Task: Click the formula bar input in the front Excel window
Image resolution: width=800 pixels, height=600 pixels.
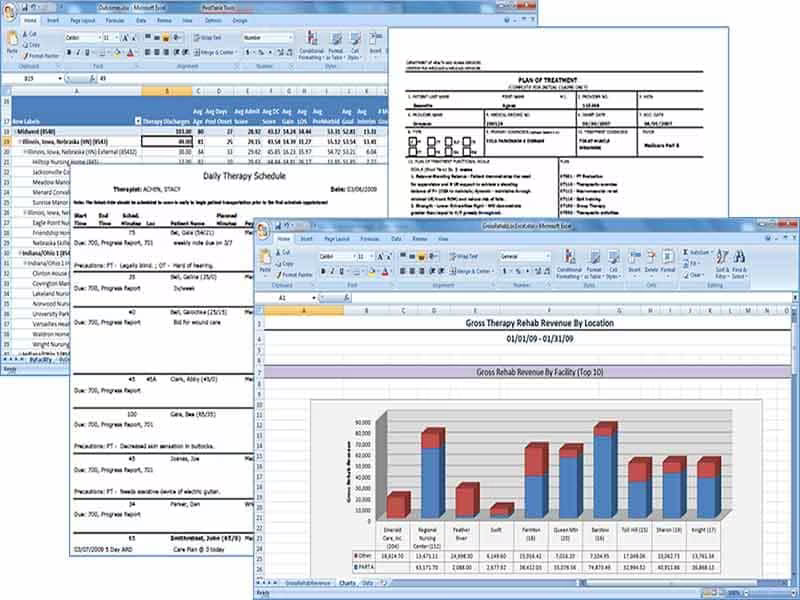Action: click(x=571, y=297)
